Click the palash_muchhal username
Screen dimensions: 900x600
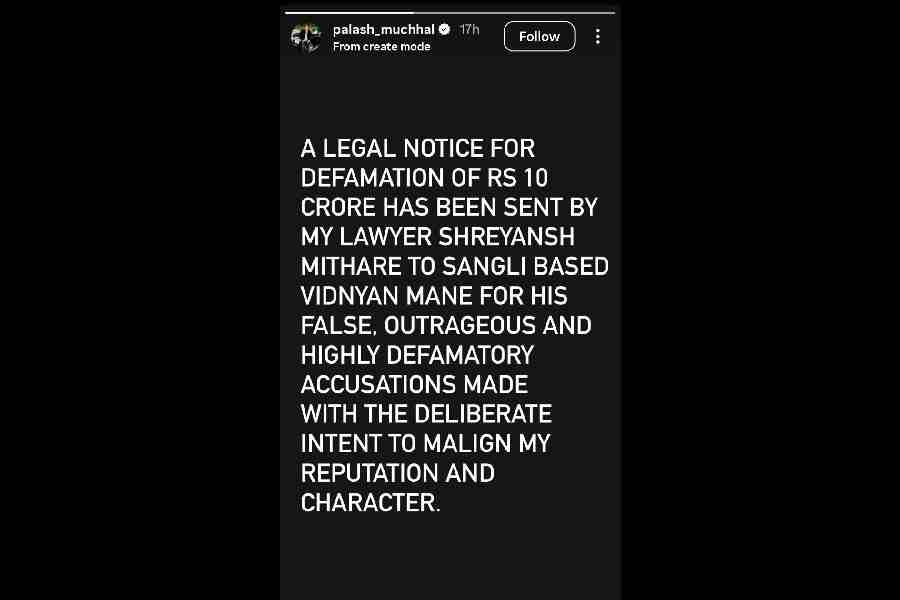click(384, 30)
